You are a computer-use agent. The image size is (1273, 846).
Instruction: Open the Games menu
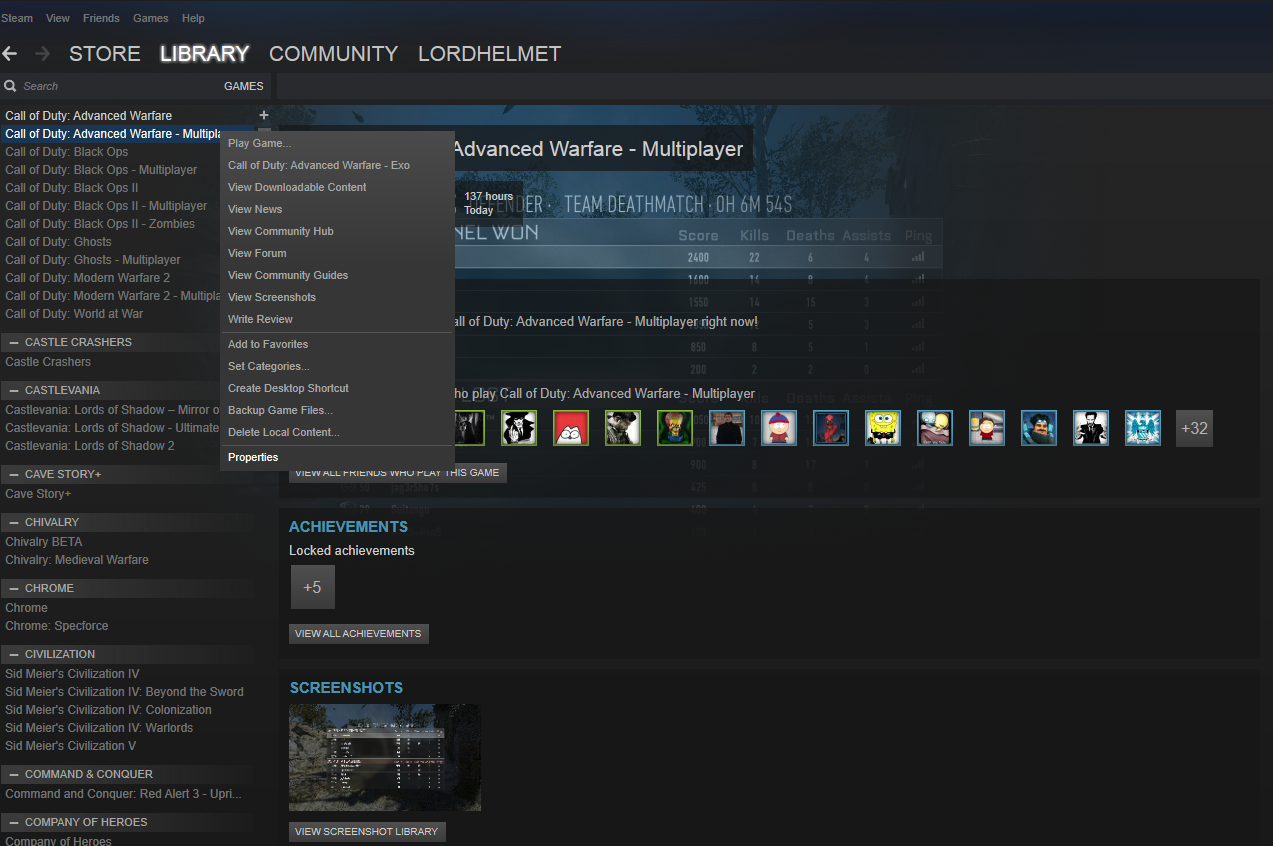151,18
